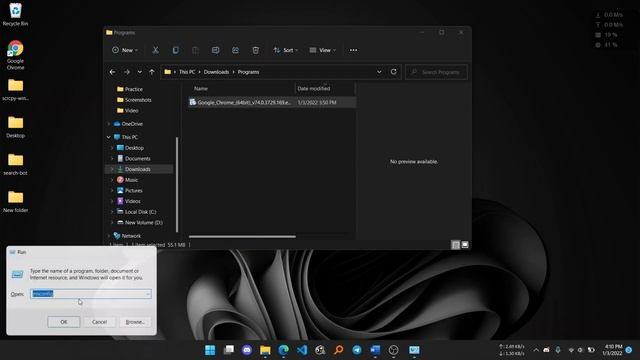
Task: Open the Windows Start button
Action: (x=210, y=350)
